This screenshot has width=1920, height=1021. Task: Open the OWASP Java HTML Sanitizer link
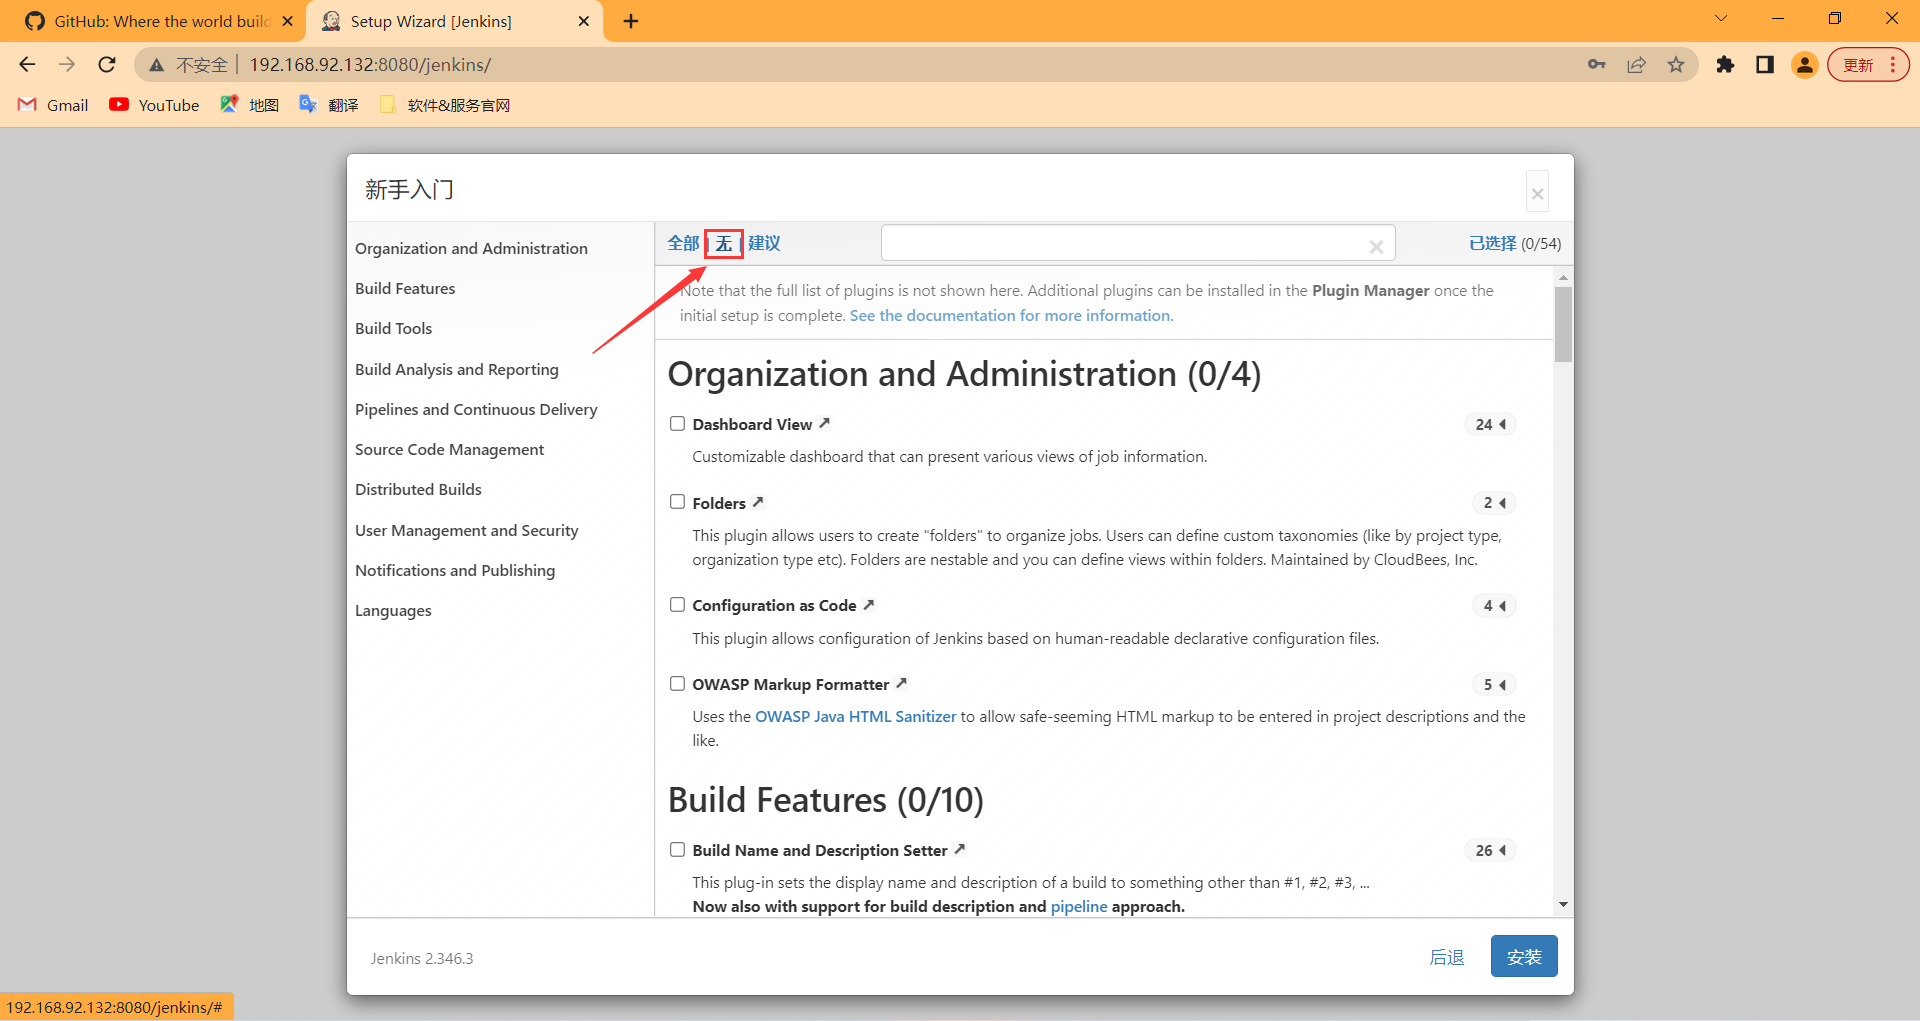coord(855,716)
